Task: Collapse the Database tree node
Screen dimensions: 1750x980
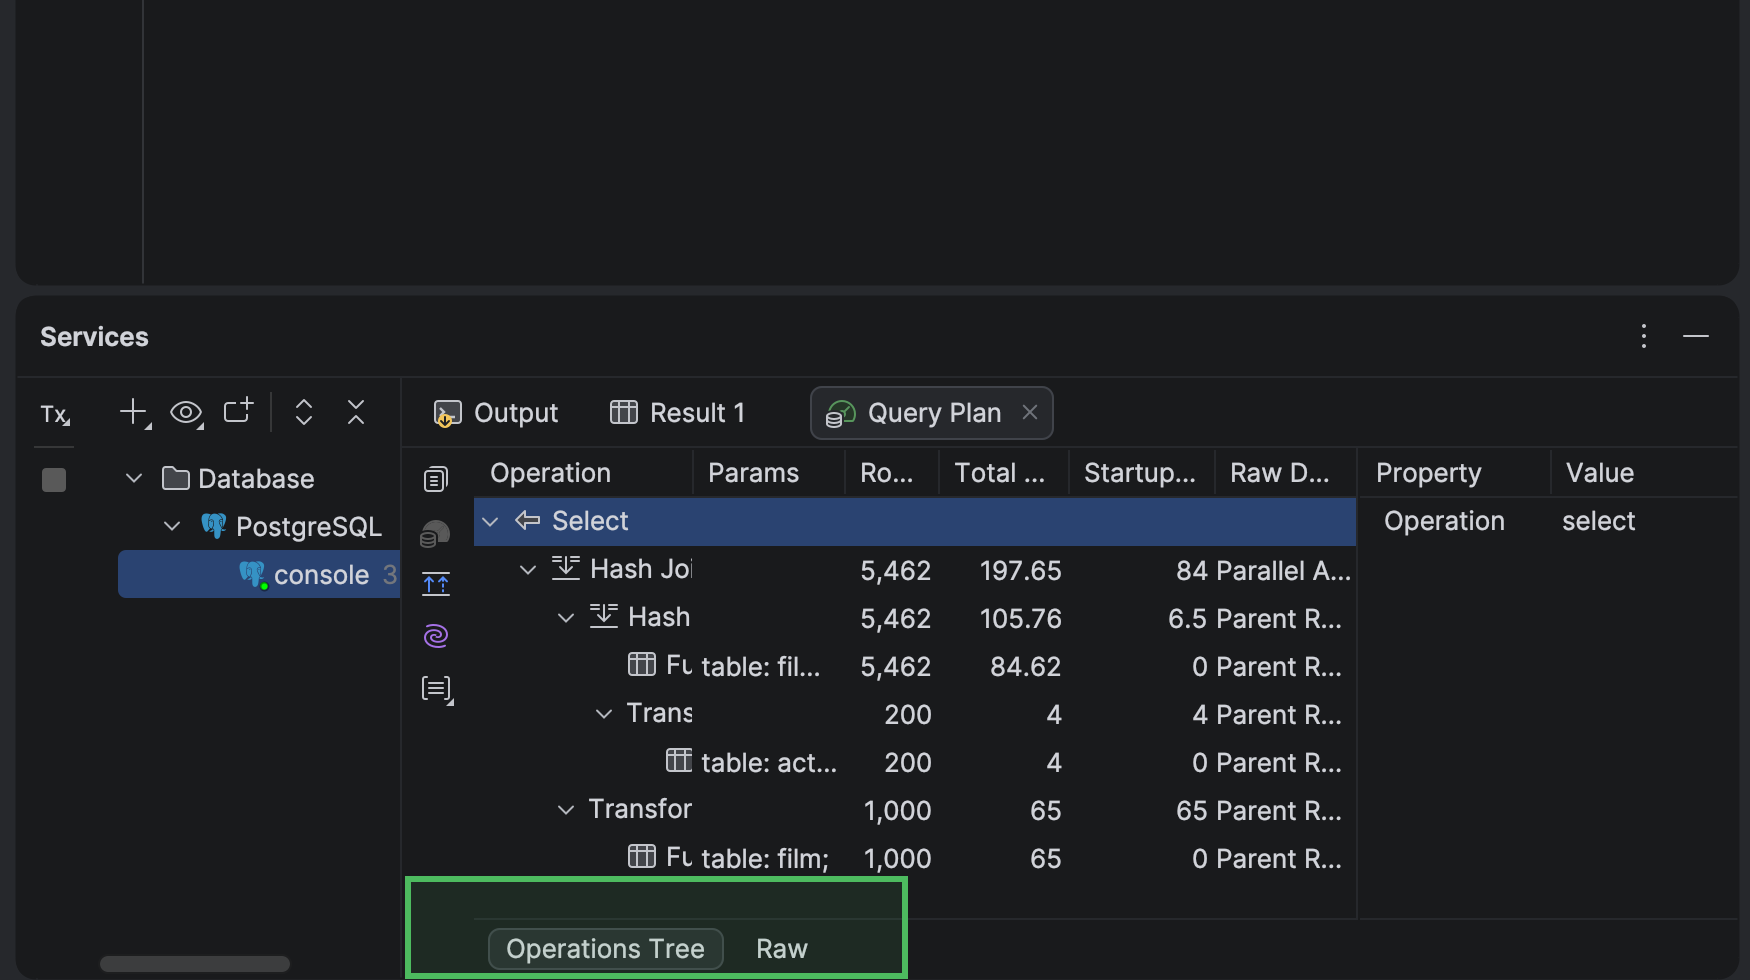Action: click(x=134, y=478)
